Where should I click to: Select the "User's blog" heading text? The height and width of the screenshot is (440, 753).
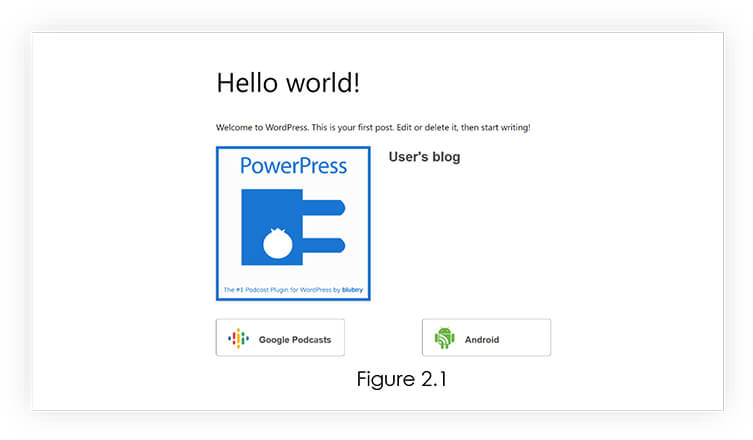pyautogui.click(x=425, y=157)
